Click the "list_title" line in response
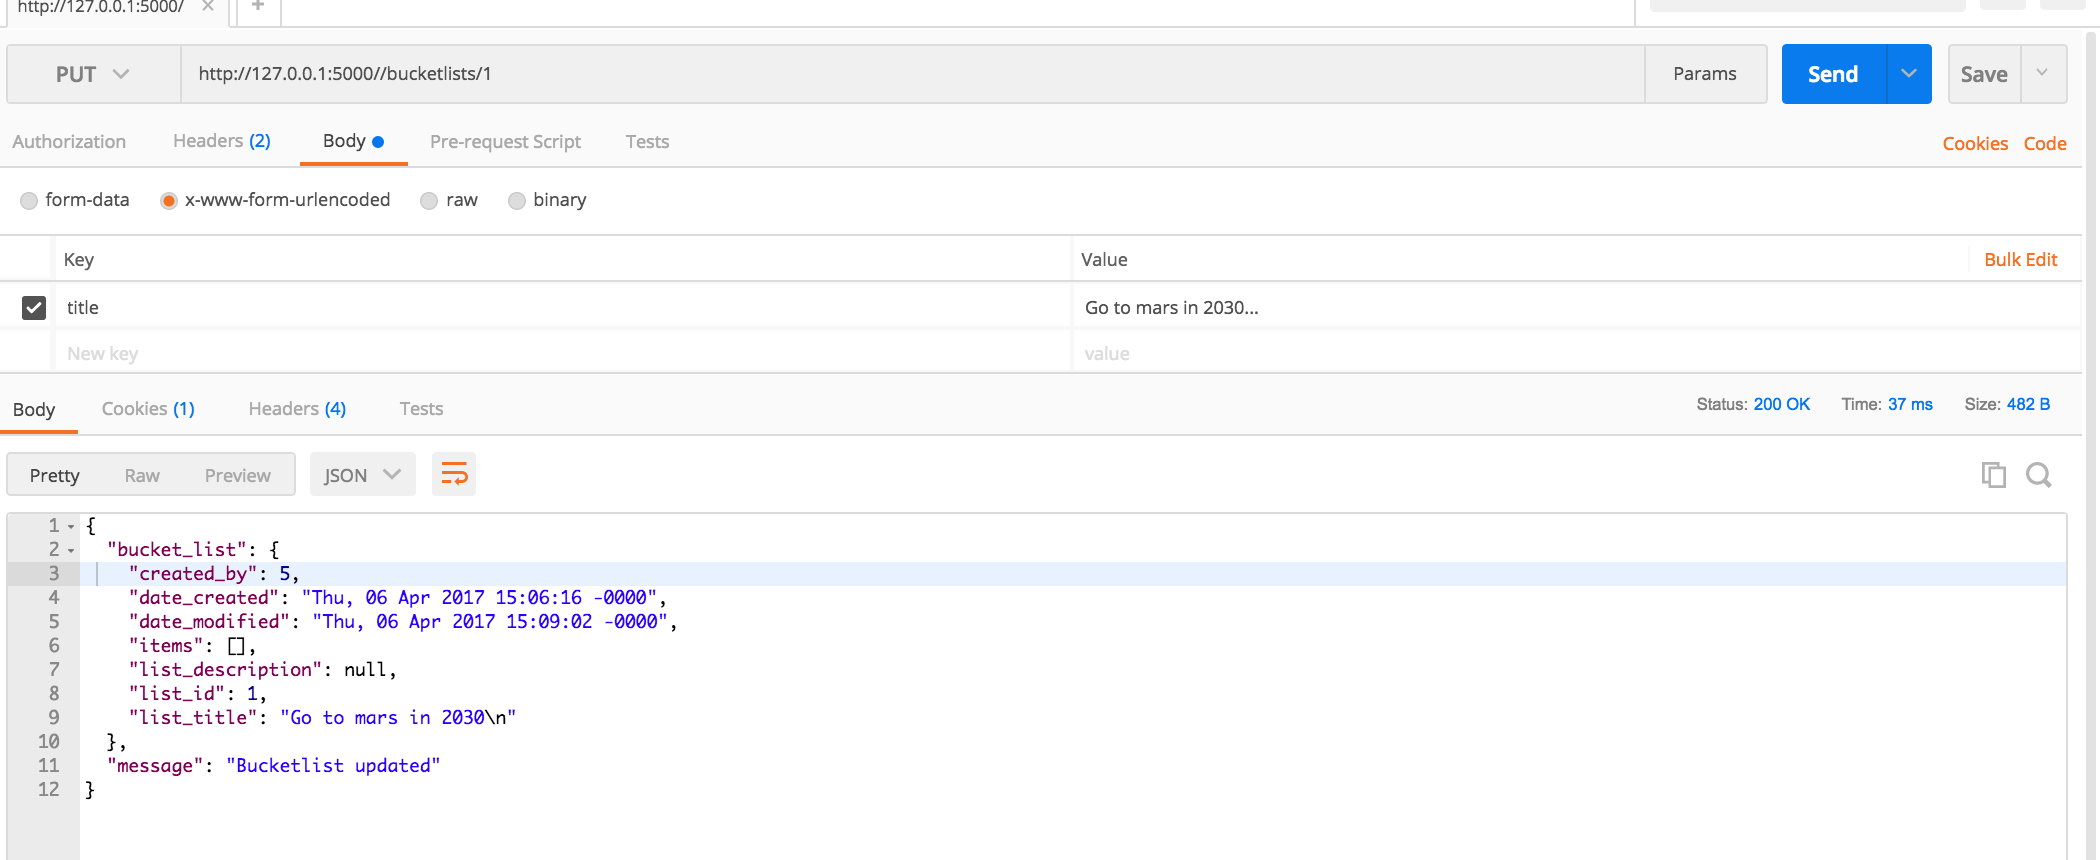Viewport: 2100px width, 860px height. [322, 718]
